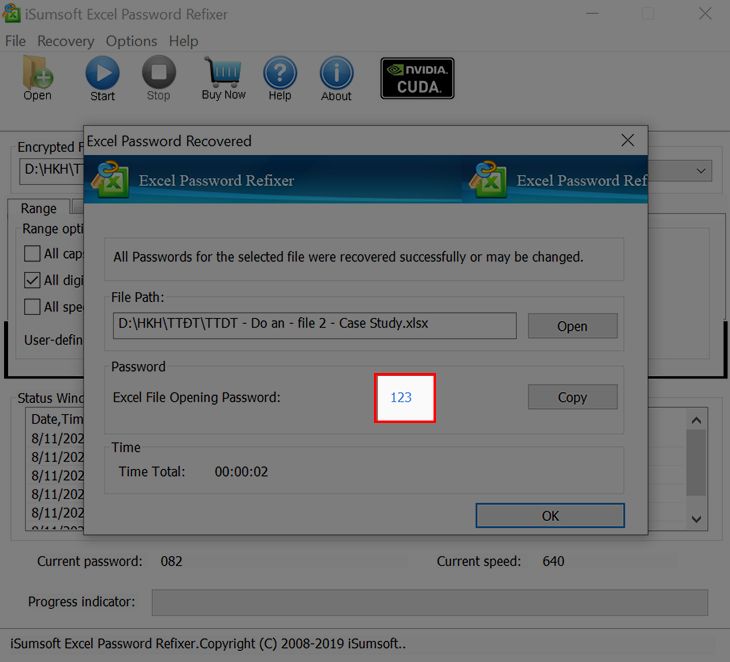Click the NVIDIA CUDA badge icon

tap(417, 78)
